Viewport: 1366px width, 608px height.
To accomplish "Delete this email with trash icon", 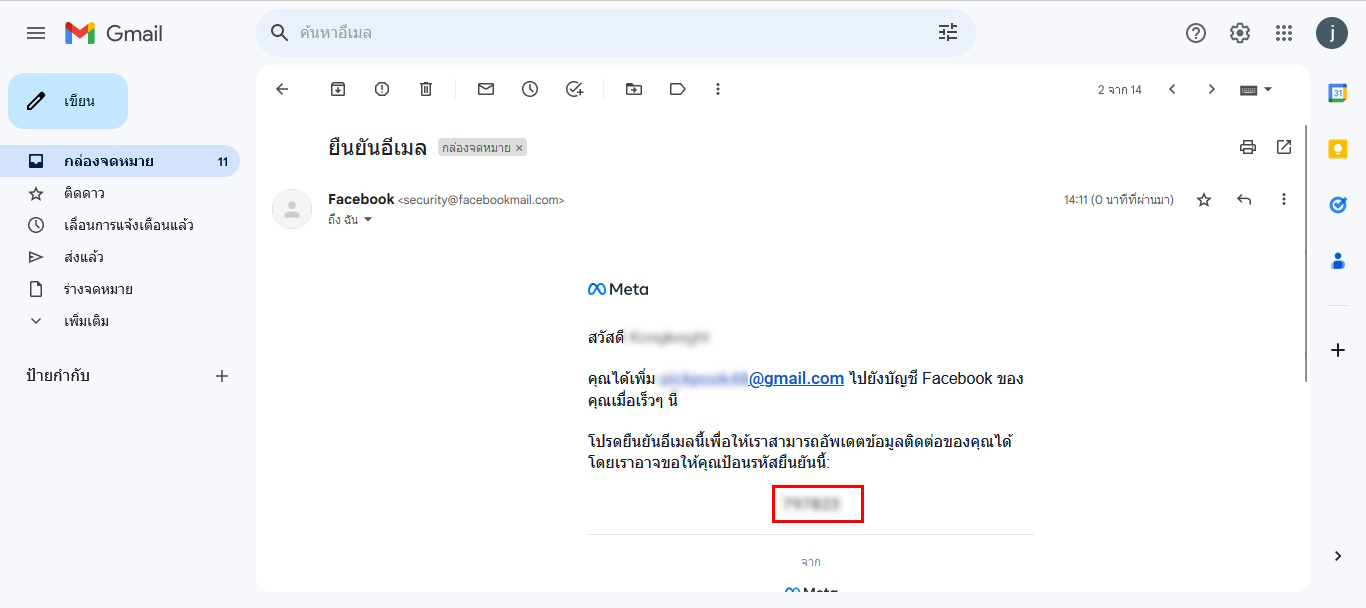I will point(426,89).
